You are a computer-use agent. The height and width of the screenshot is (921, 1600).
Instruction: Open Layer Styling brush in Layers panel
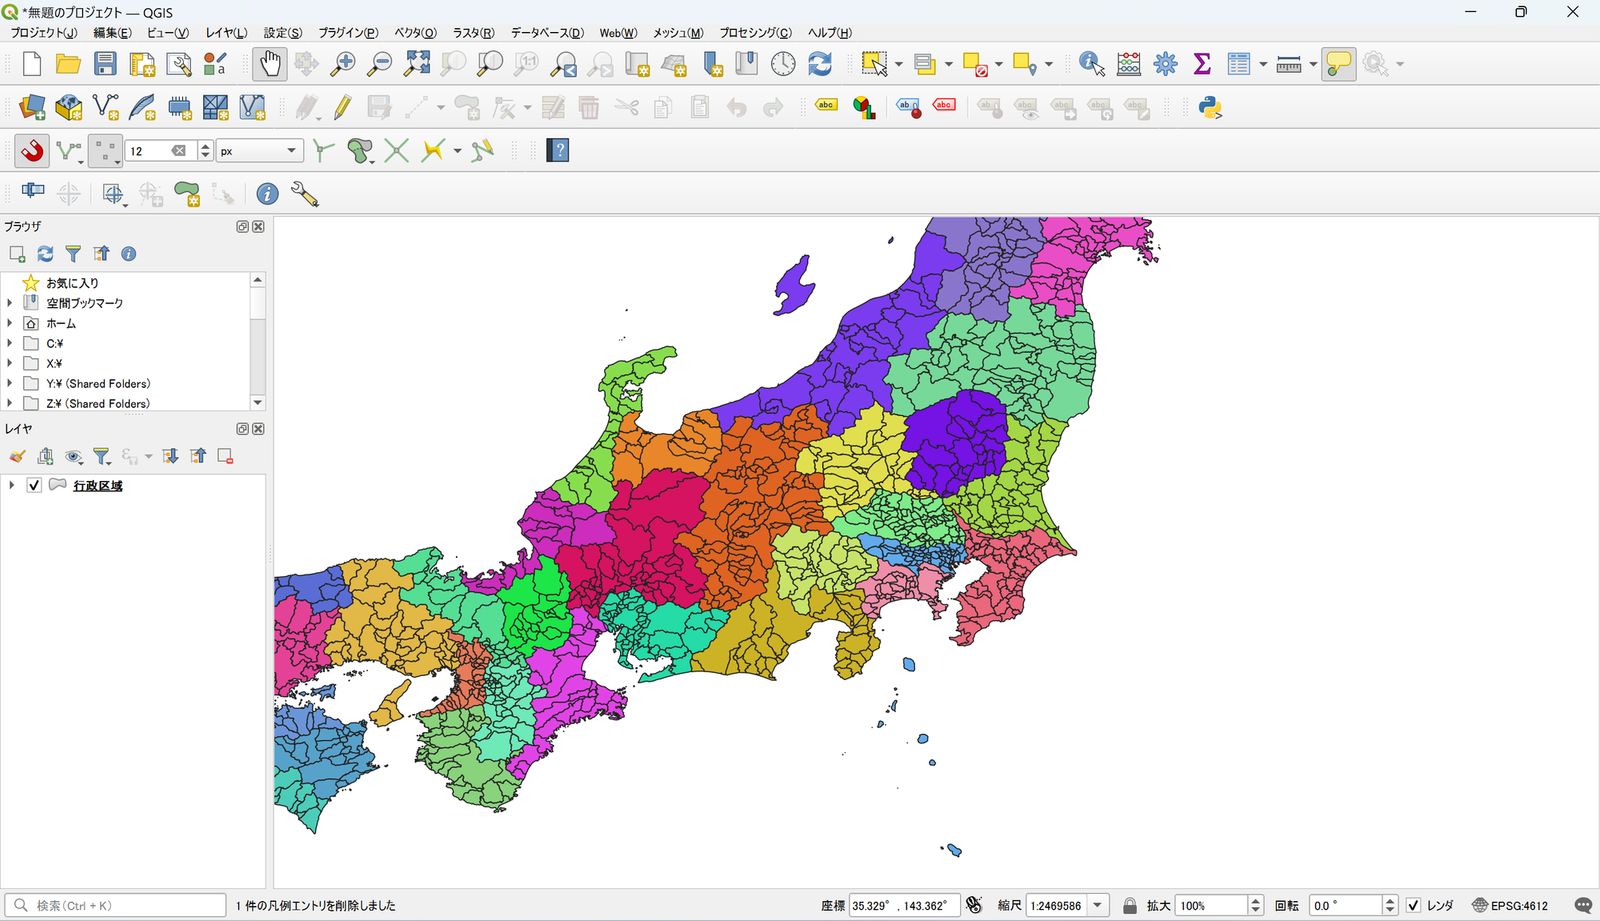(x=17, y=456)
